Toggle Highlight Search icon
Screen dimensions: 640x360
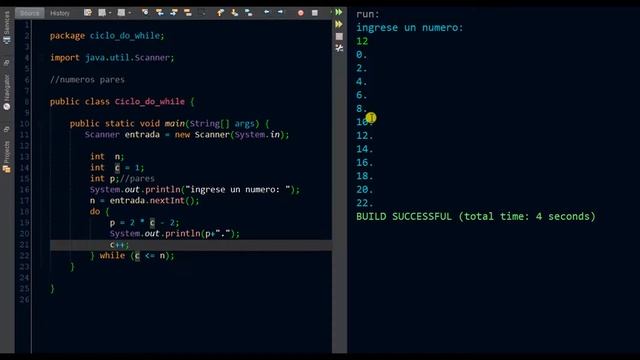coord(187,13)
